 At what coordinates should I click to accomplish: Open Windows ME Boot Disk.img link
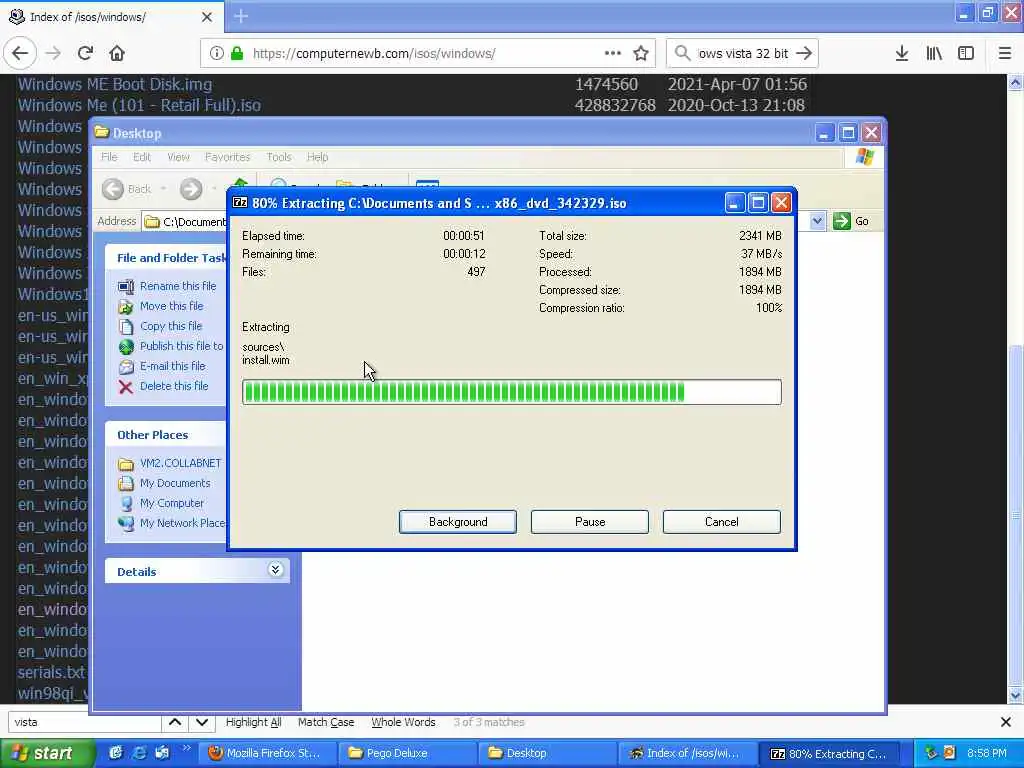pos(115,84)
